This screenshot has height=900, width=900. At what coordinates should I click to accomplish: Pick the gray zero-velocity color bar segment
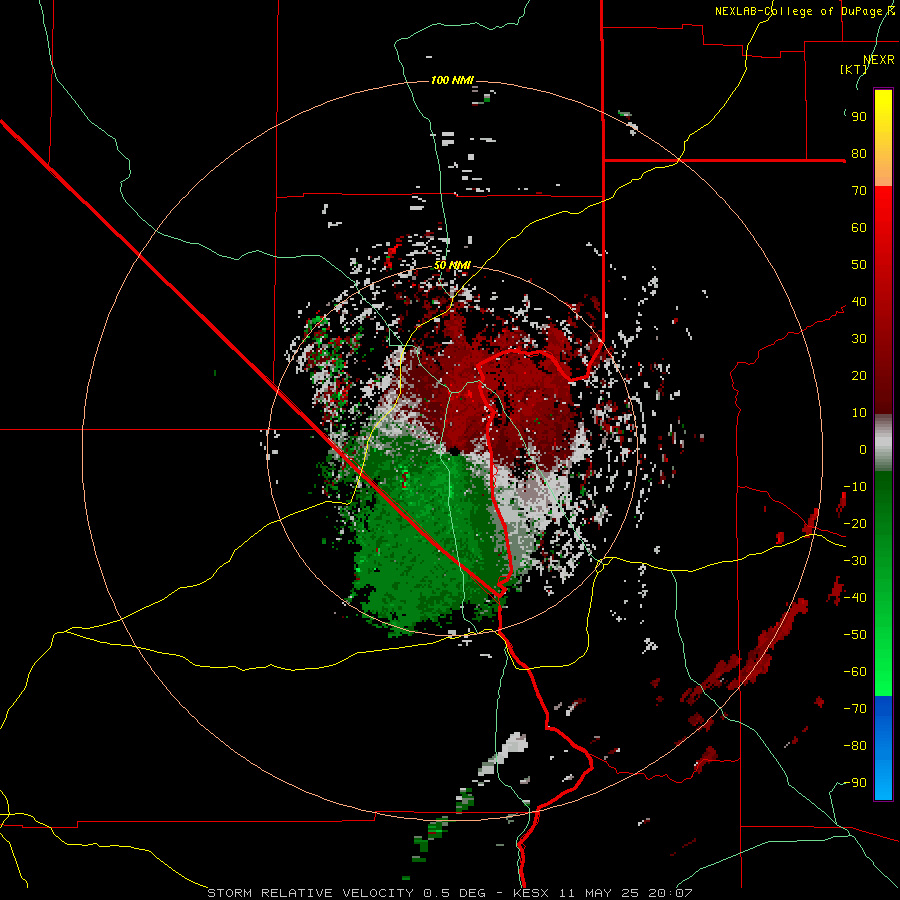[883, 443]
